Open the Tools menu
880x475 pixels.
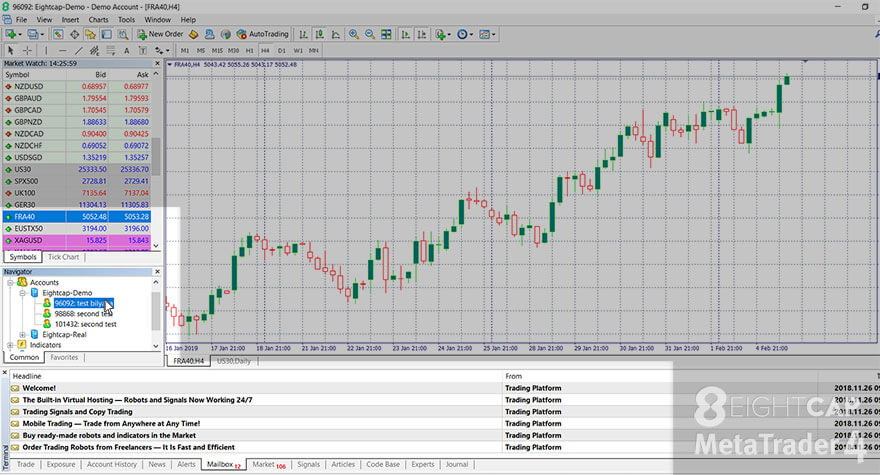click(126, 20)
